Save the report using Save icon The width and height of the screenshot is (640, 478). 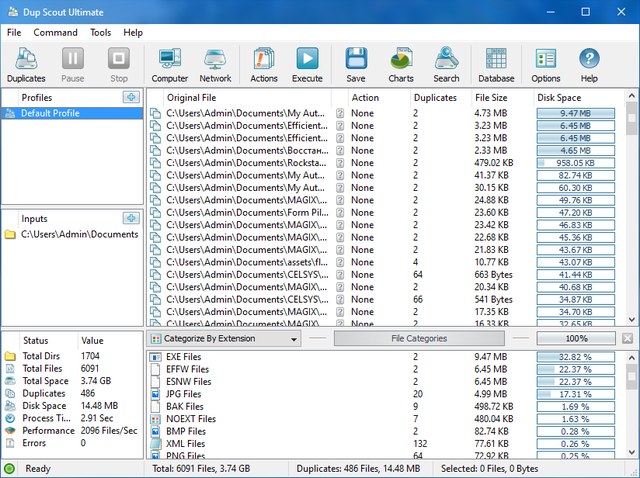point(355,64)
